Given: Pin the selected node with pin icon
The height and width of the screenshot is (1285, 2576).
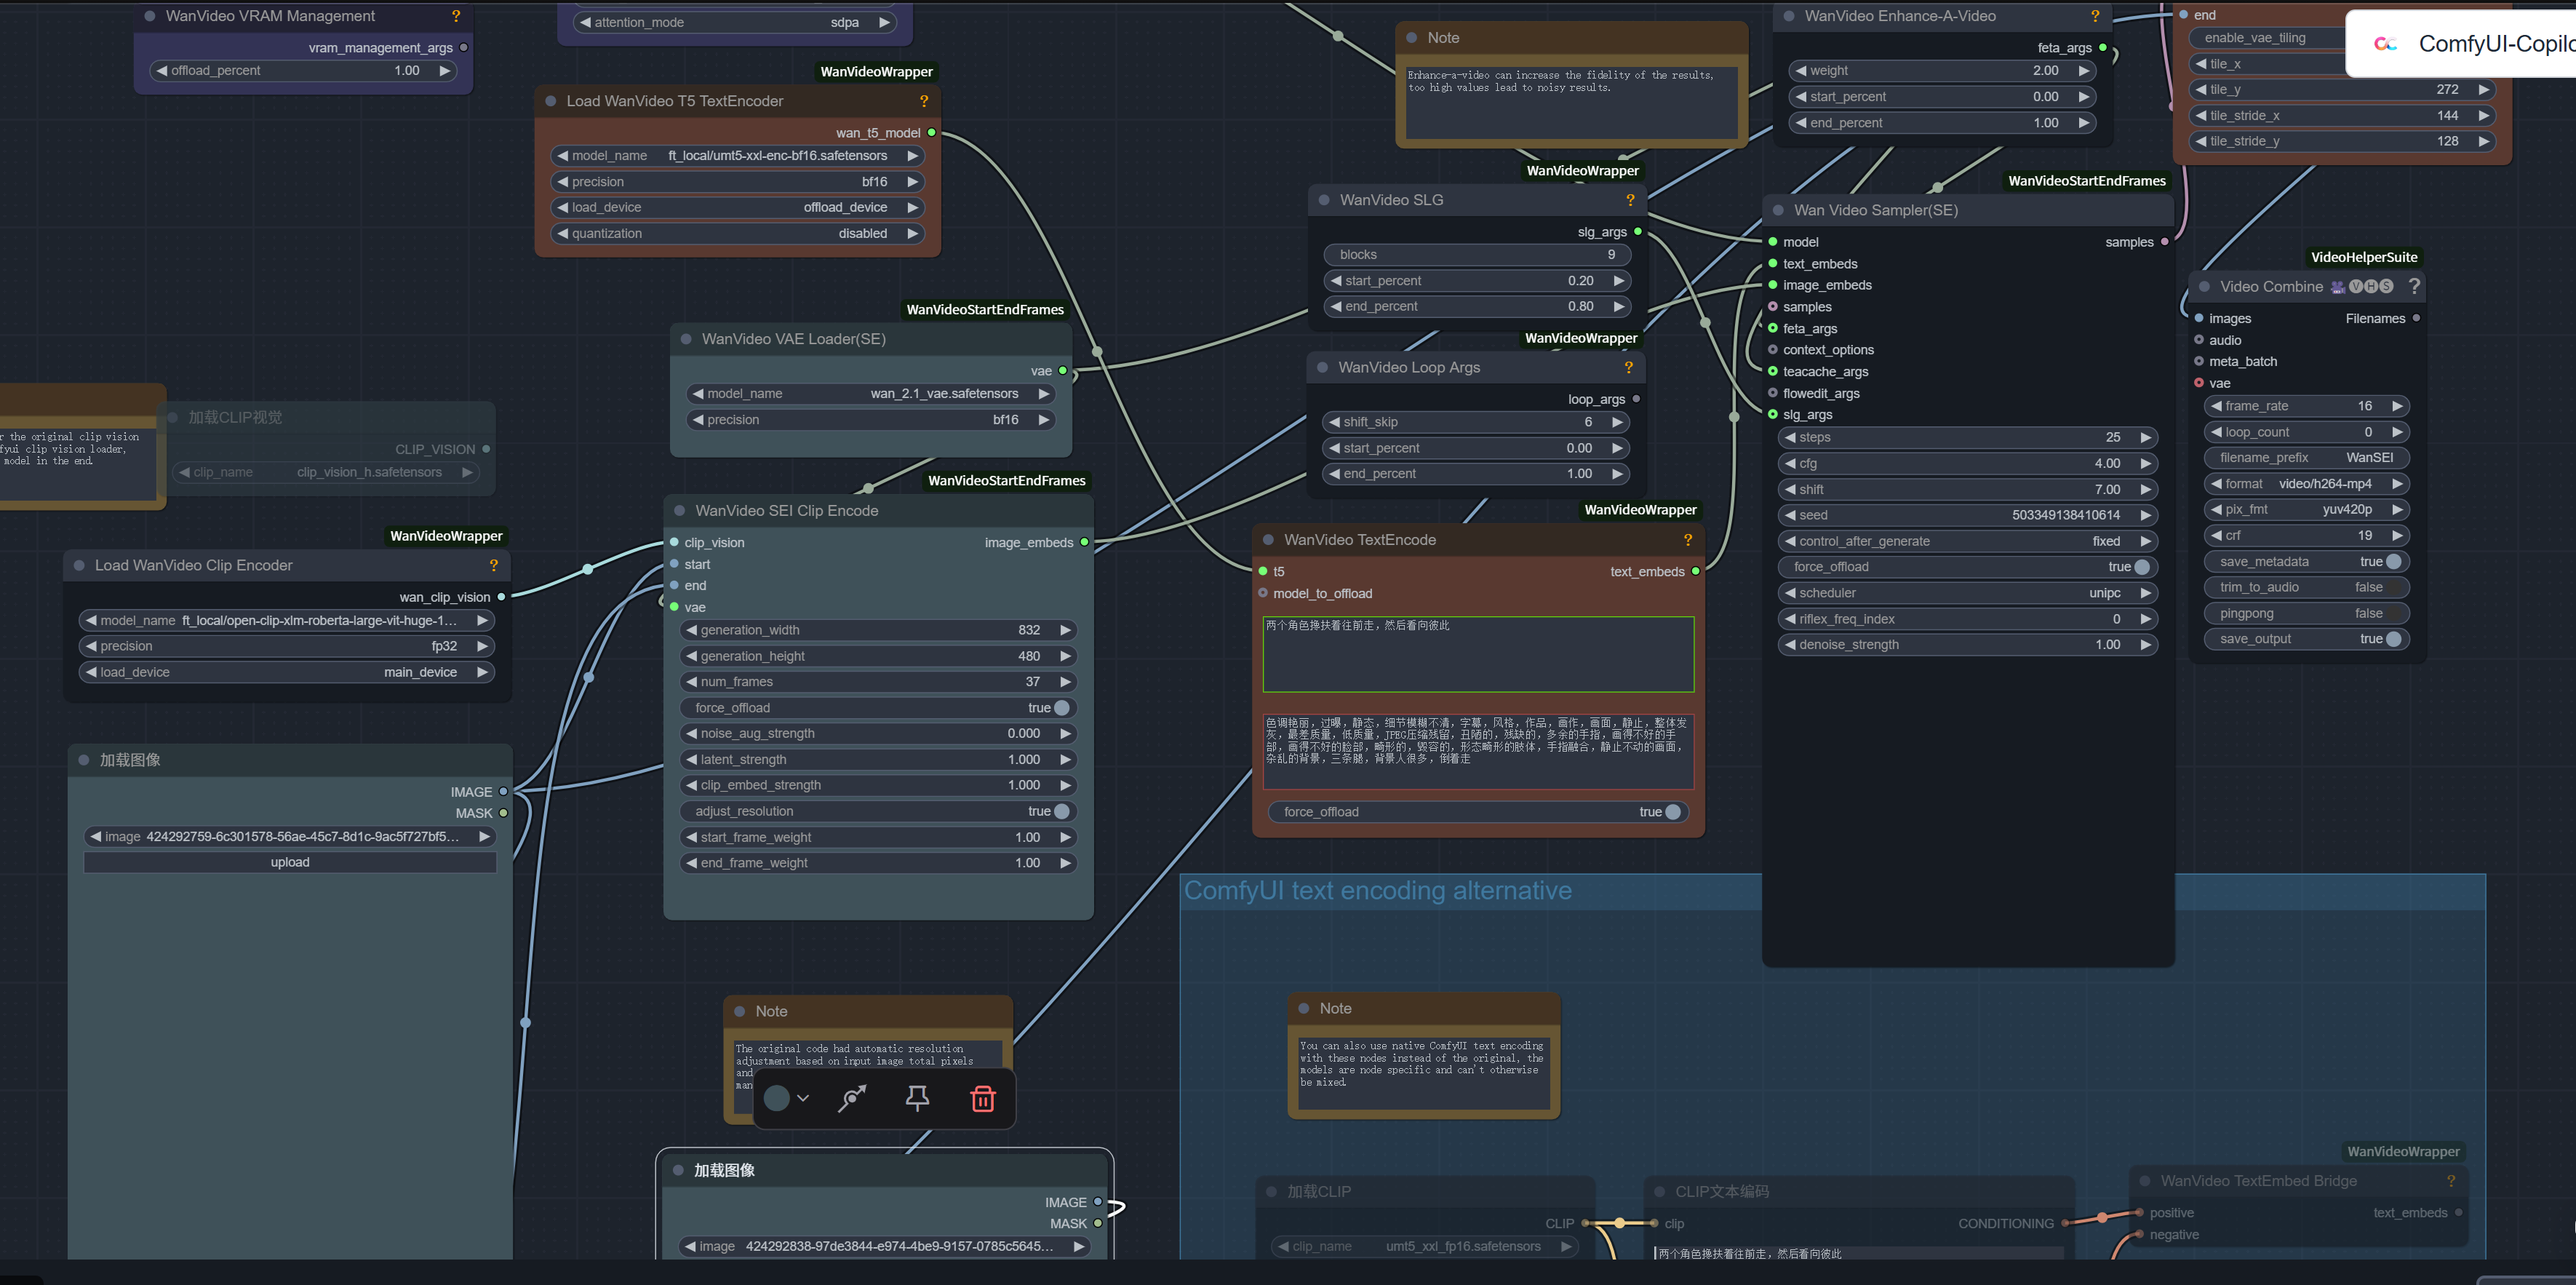Looking at the screenshot, I should pyautogui.click(x=917, y=1098).
